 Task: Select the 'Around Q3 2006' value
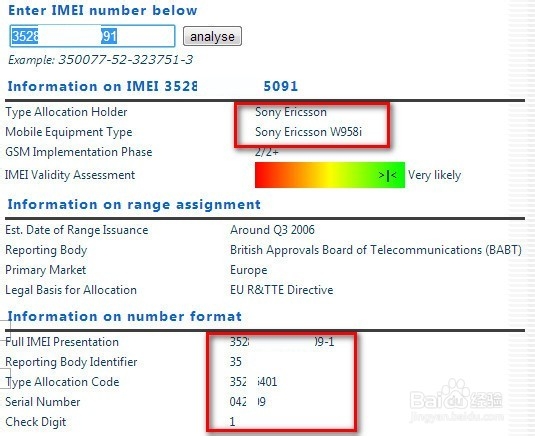click(272, 230)
